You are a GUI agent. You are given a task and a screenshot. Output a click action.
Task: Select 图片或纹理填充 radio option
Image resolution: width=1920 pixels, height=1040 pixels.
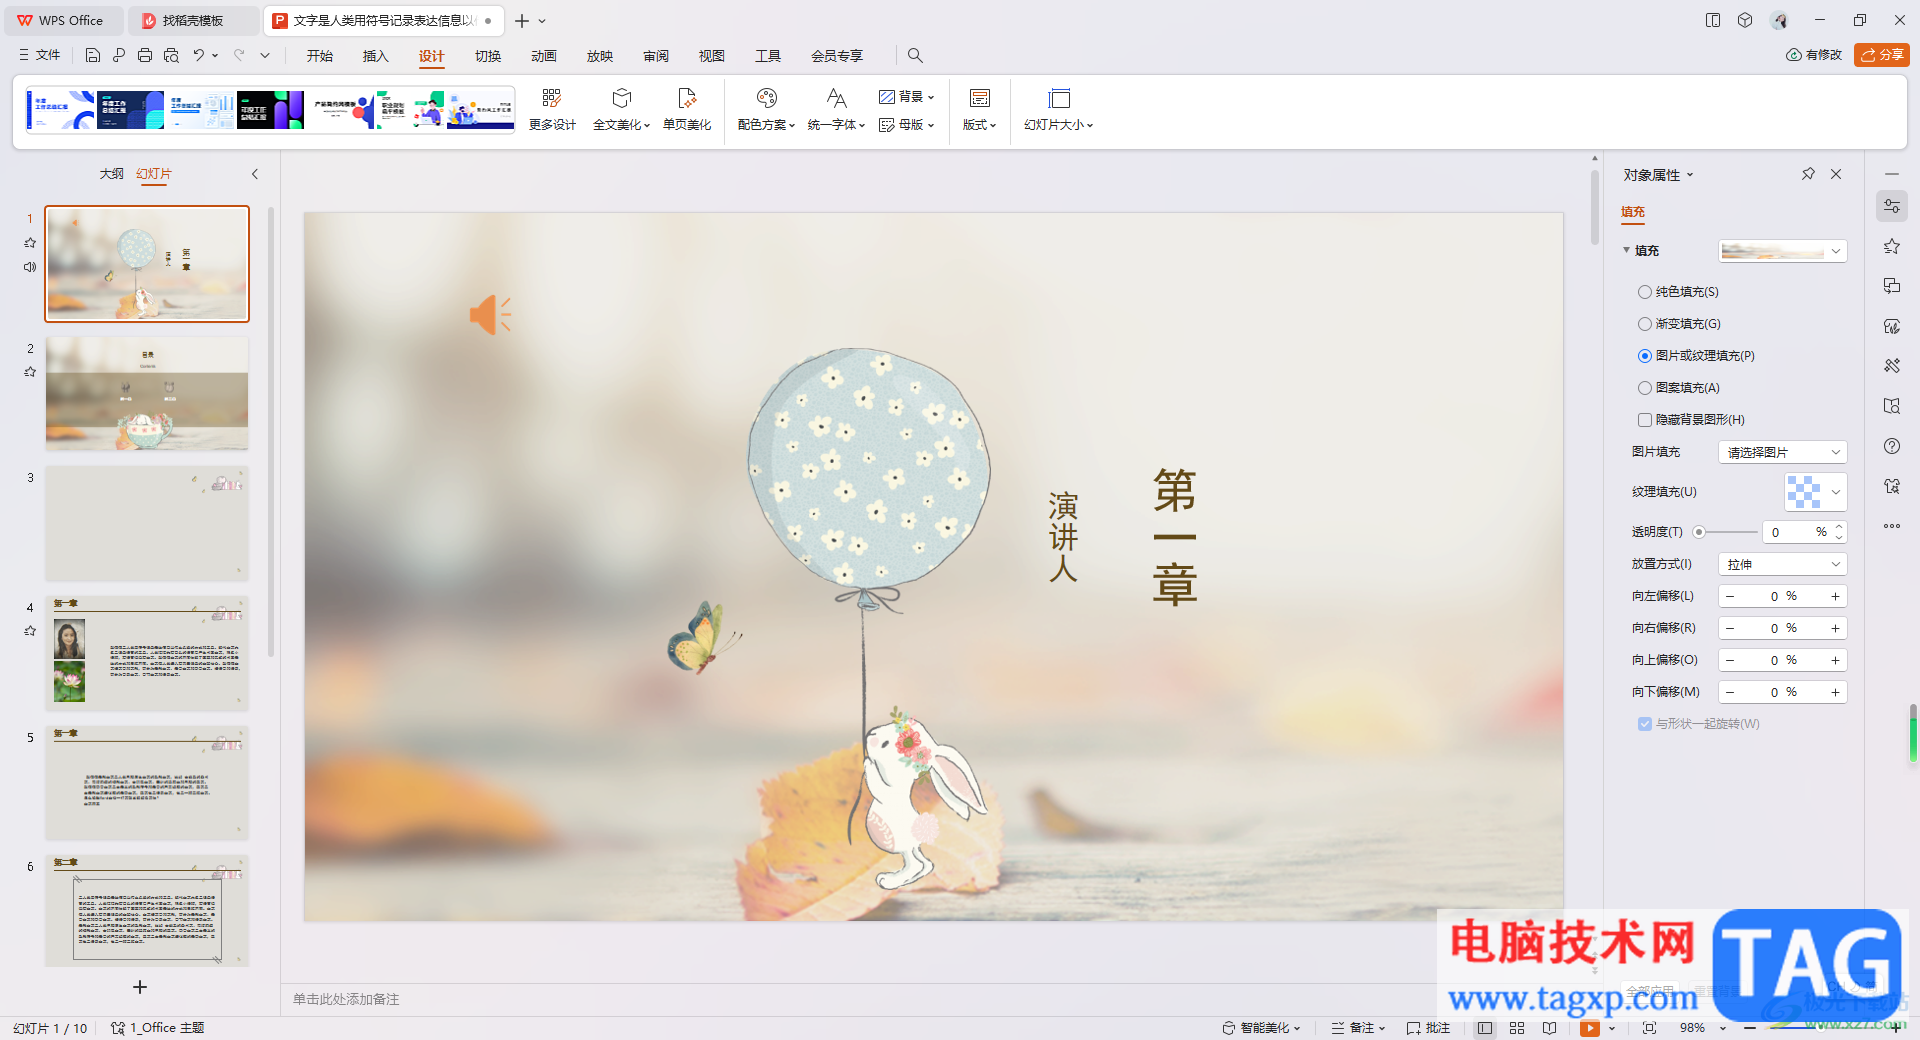point(1645,356)
